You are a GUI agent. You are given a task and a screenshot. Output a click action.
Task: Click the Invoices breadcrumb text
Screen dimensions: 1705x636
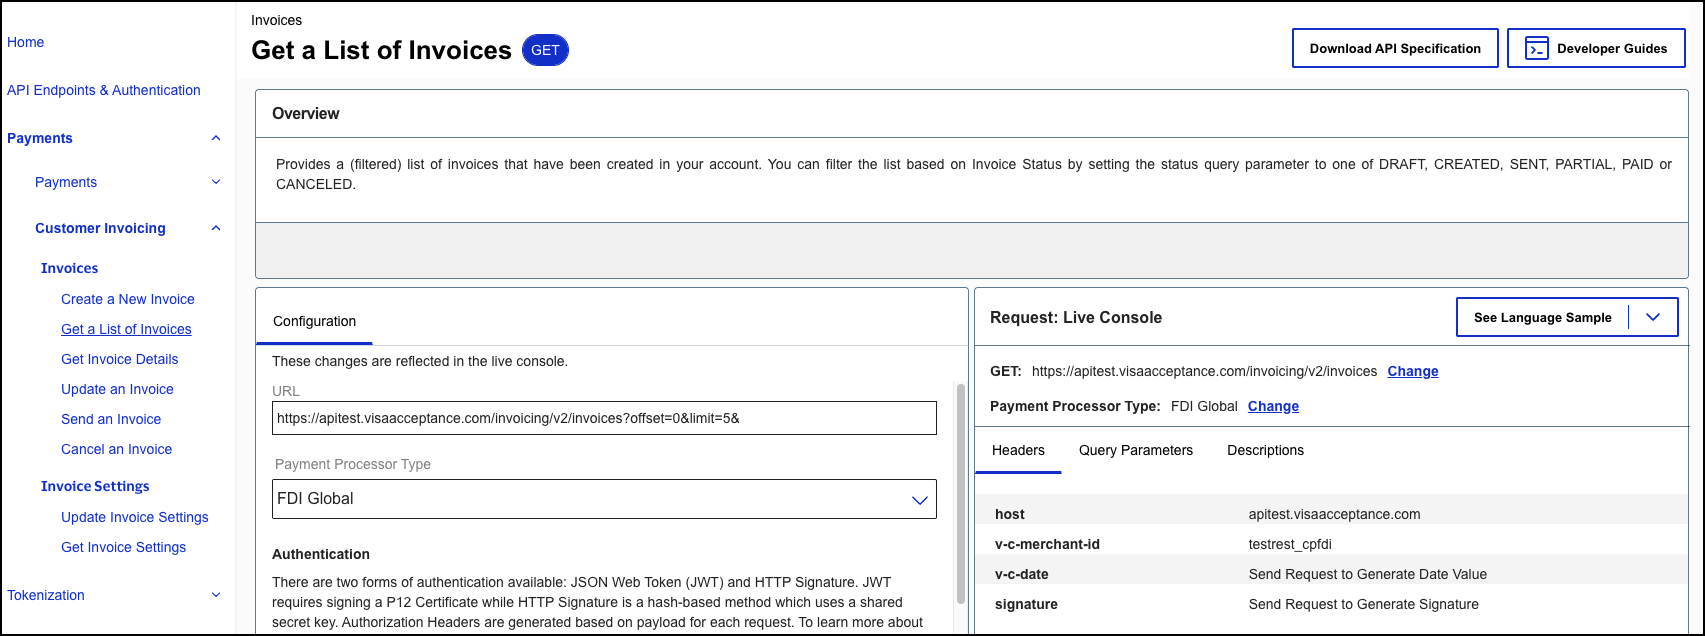276,20
